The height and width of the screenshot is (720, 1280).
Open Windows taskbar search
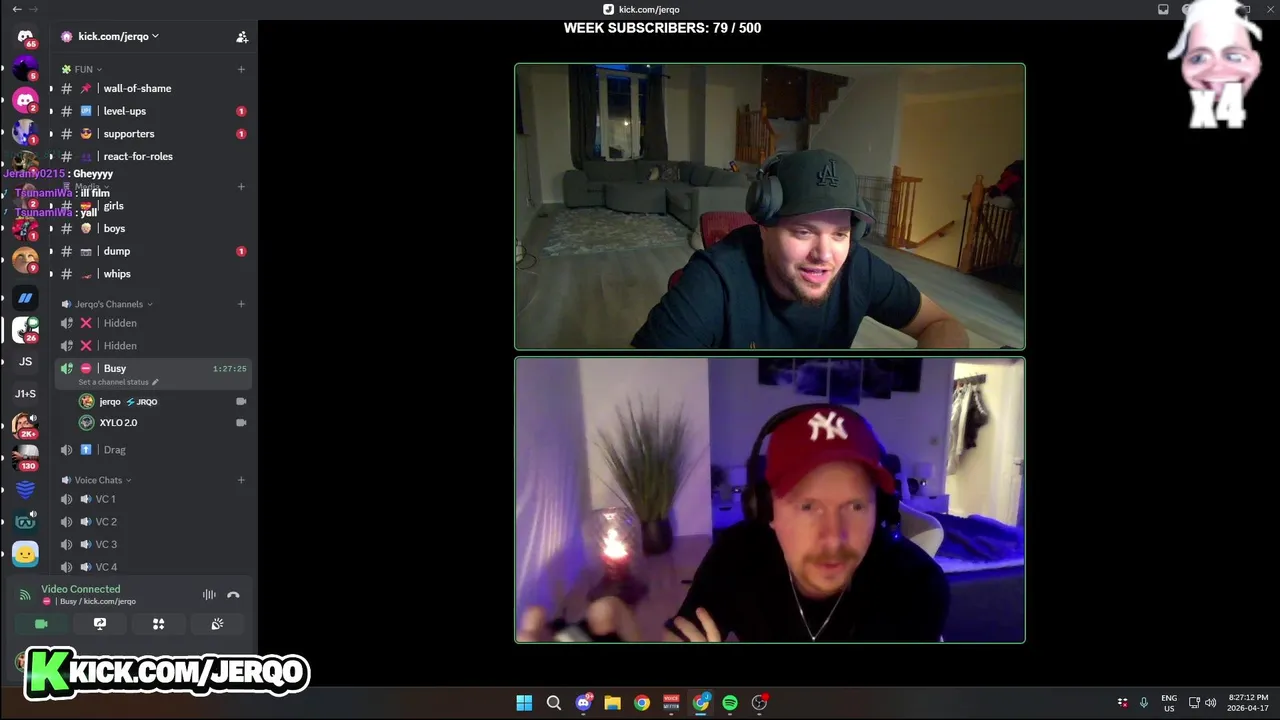[x=553, y=703]
